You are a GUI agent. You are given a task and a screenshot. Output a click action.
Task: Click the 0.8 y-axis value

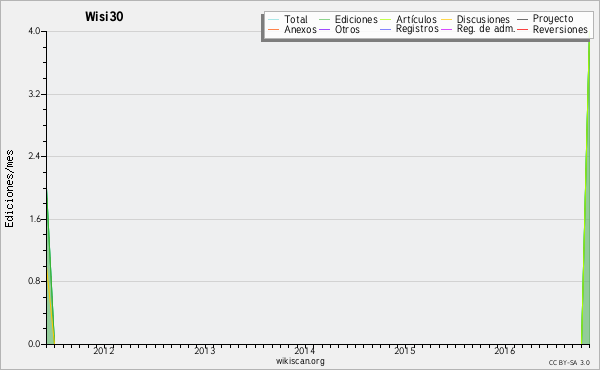pyautogui.click(x=34, y=281)
